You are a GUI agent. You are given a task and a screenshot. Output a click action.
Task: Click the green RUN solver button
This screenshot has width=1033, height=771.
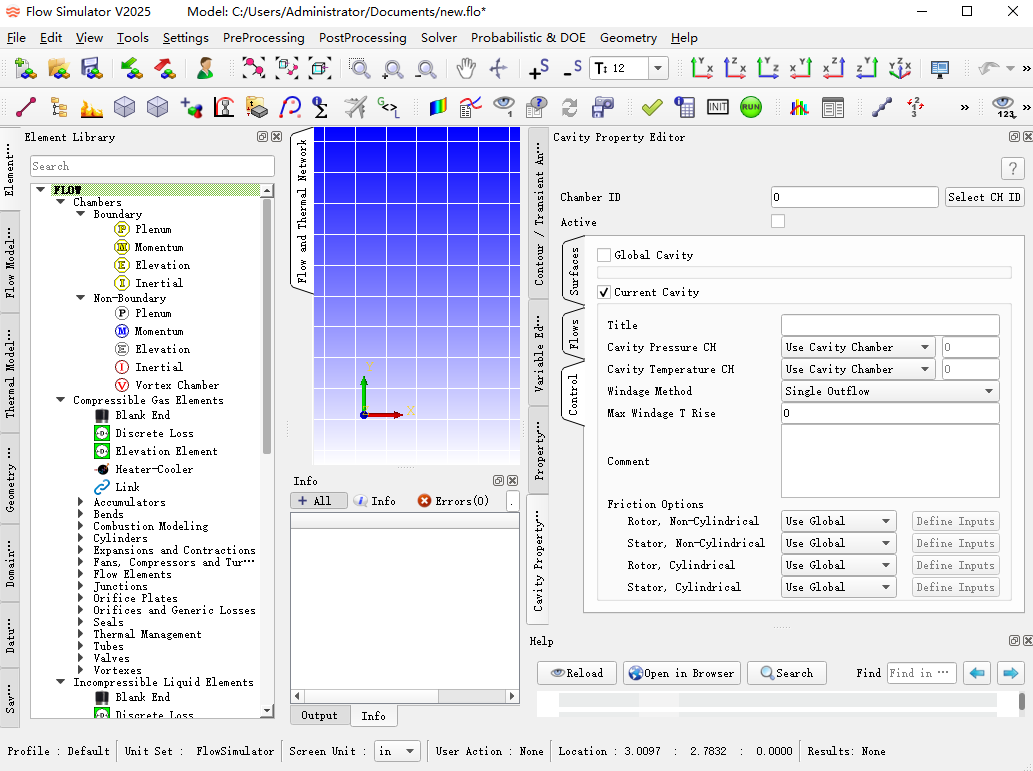tap(750, 107)
